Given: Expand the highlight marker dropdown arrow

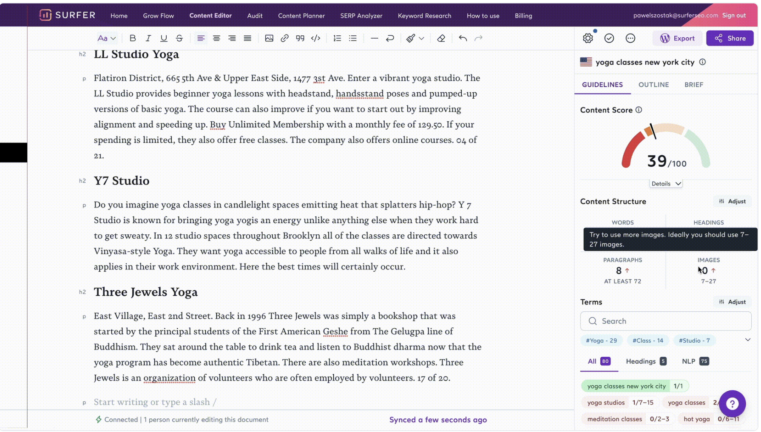Looking at the screenshot, I should (x=421, y=38).
